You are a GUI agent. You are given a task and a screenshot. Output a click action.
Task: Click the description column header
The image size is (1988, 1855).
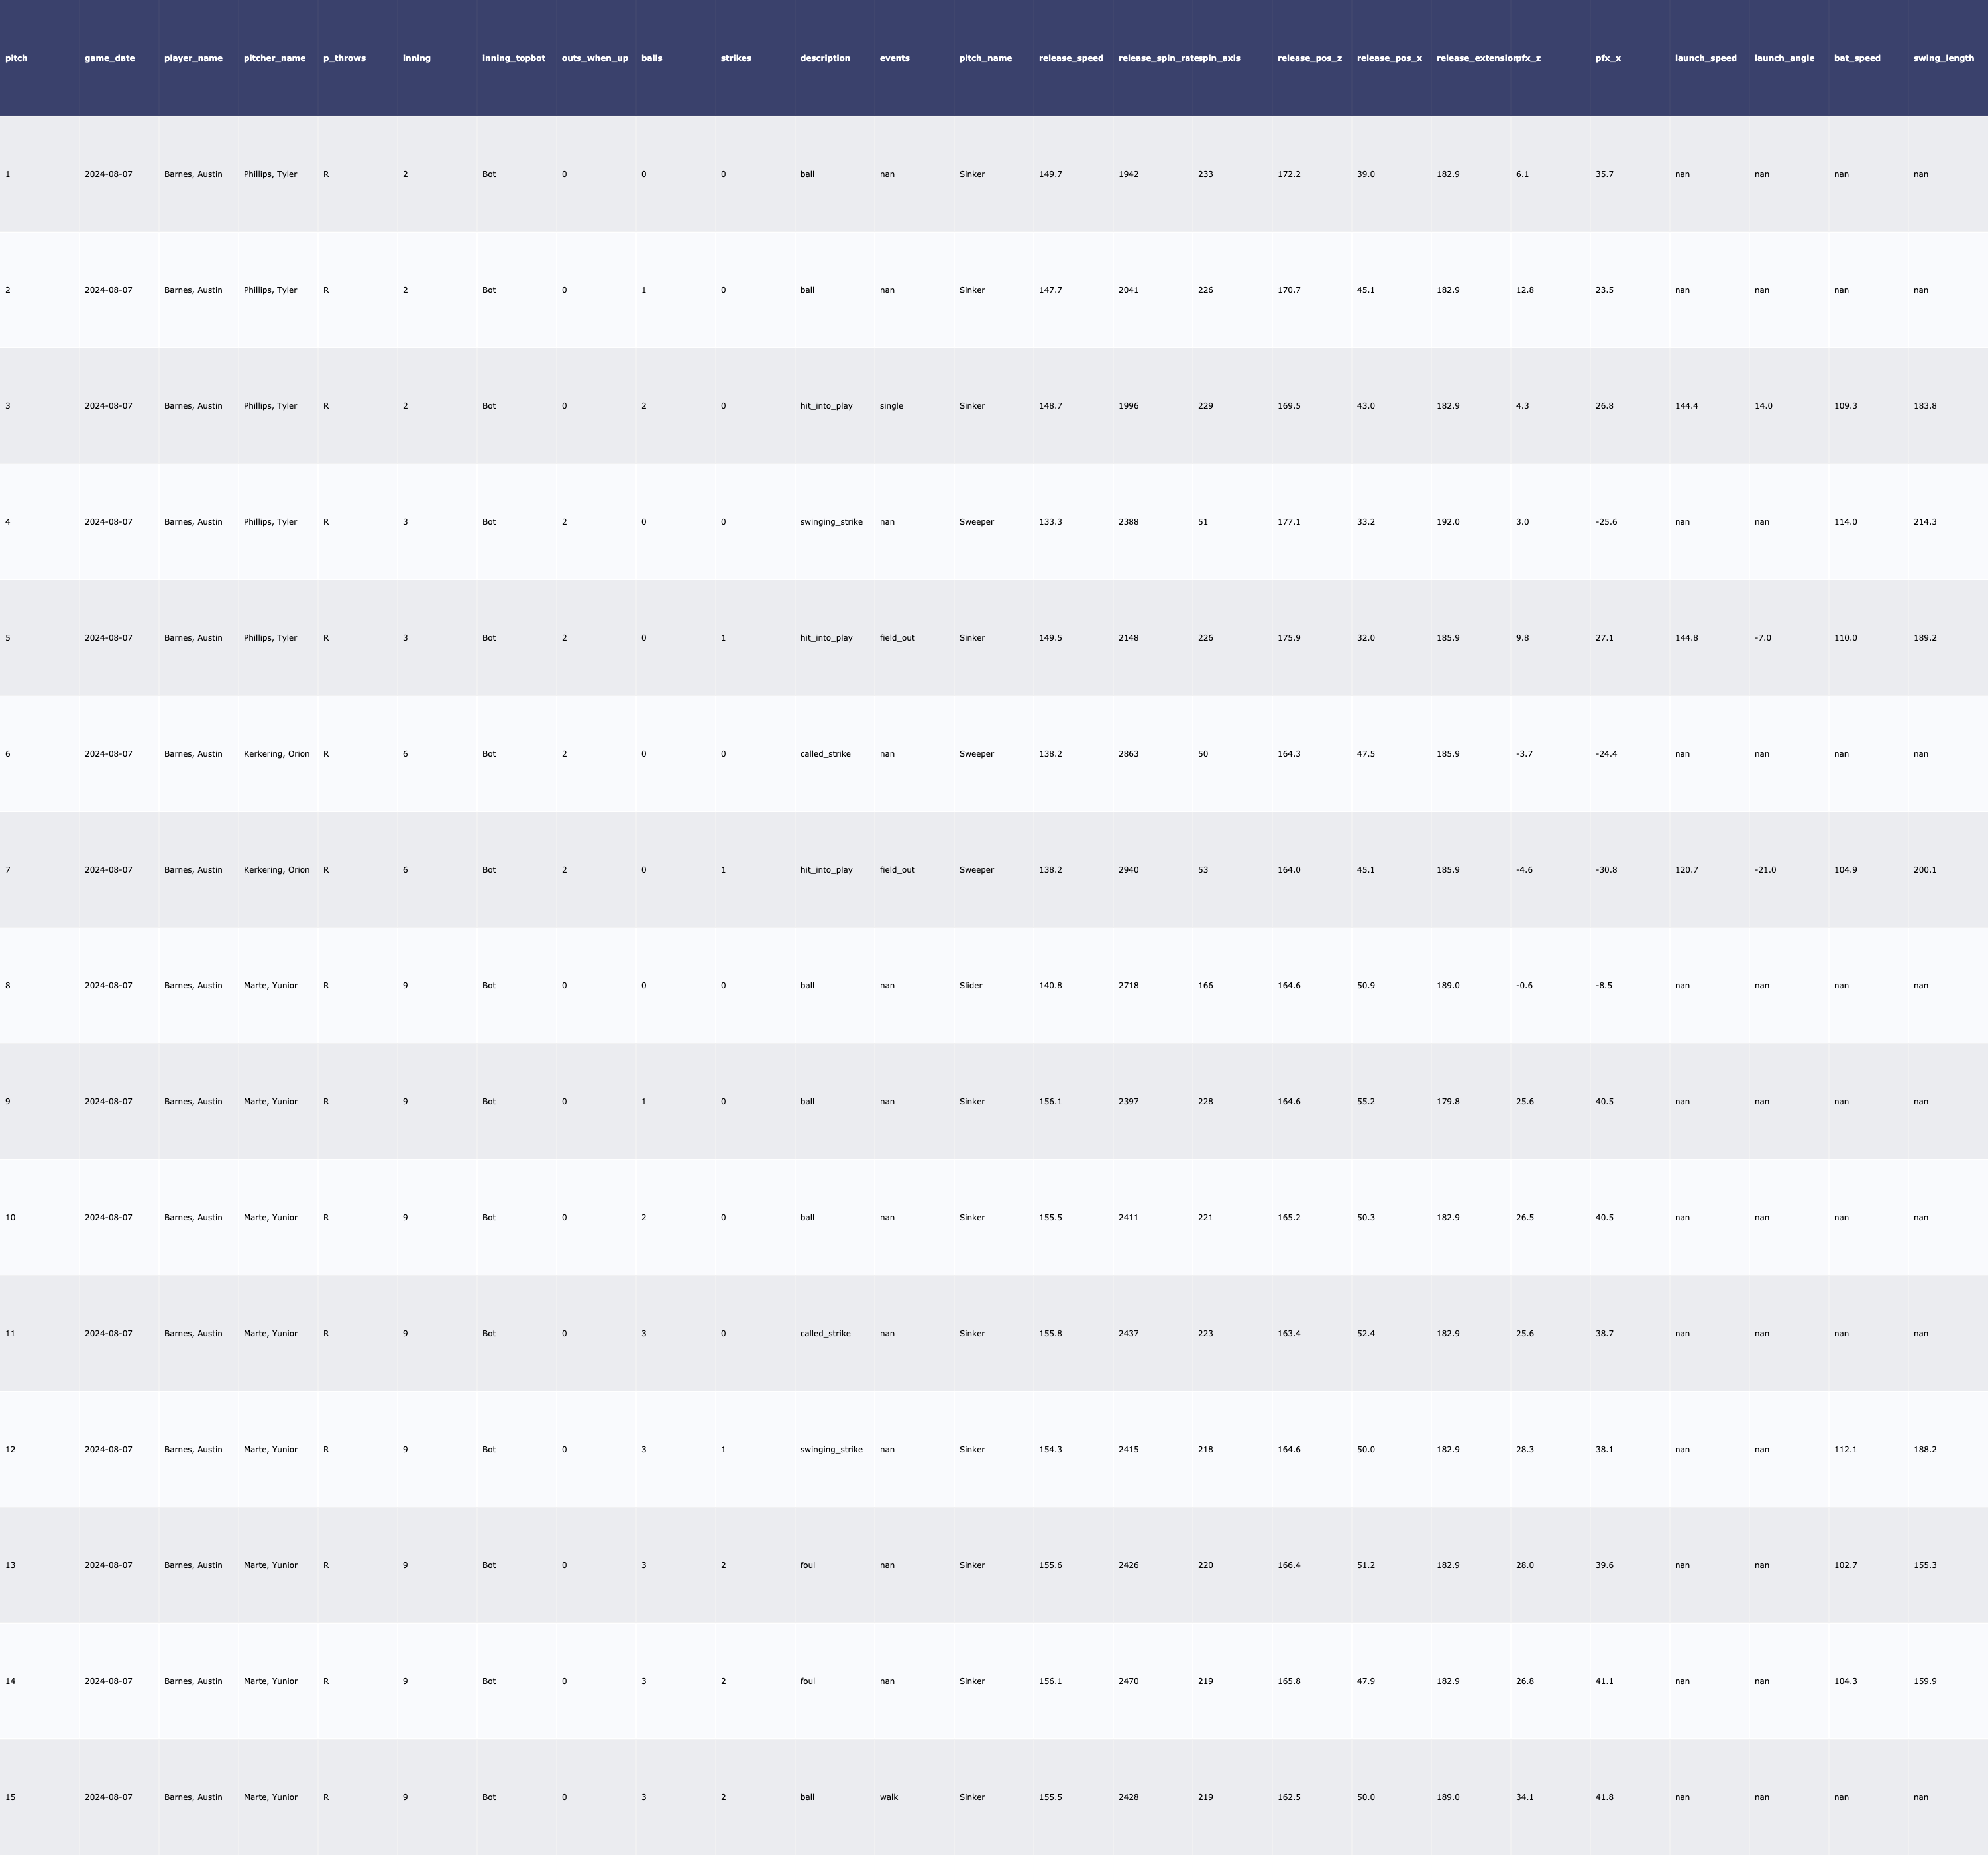825,58
